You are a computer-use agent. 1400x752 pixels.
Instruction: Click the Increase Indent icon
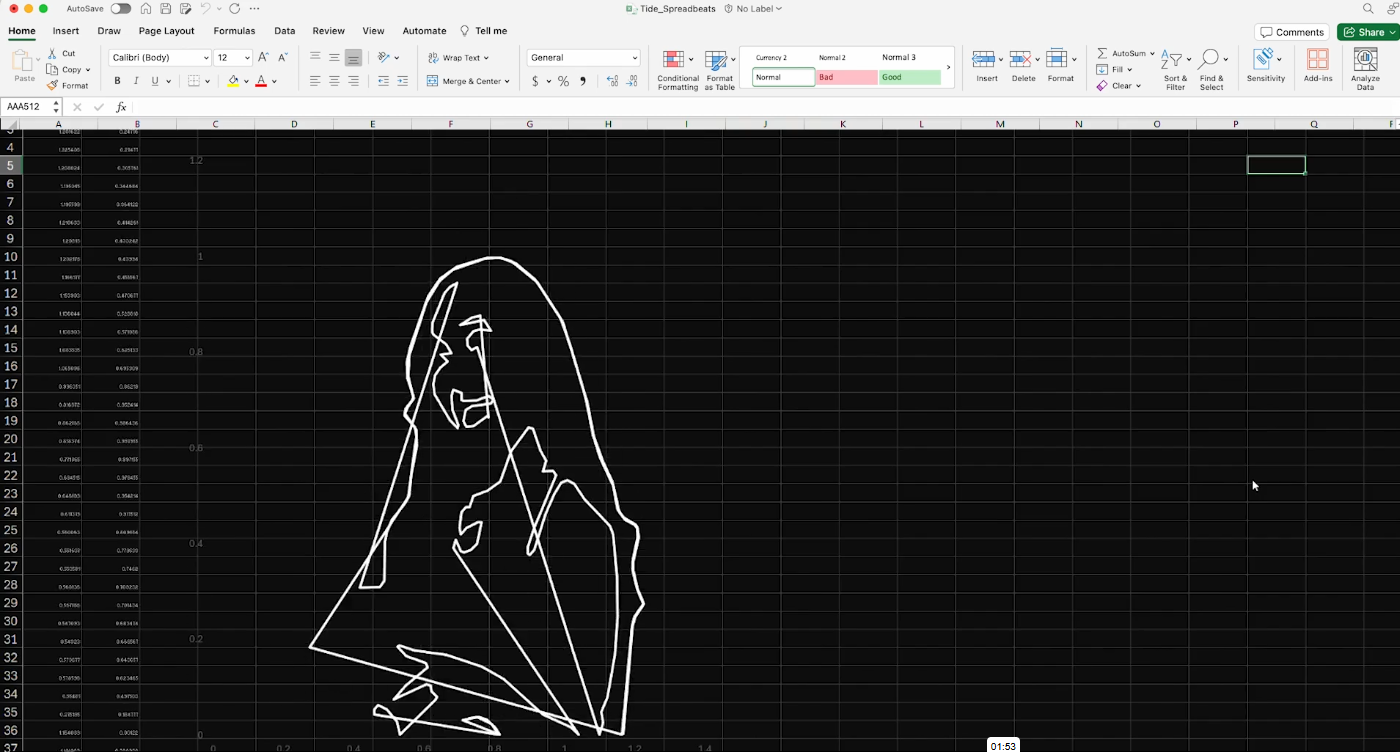pyautogui.click(x=402, y=81)
